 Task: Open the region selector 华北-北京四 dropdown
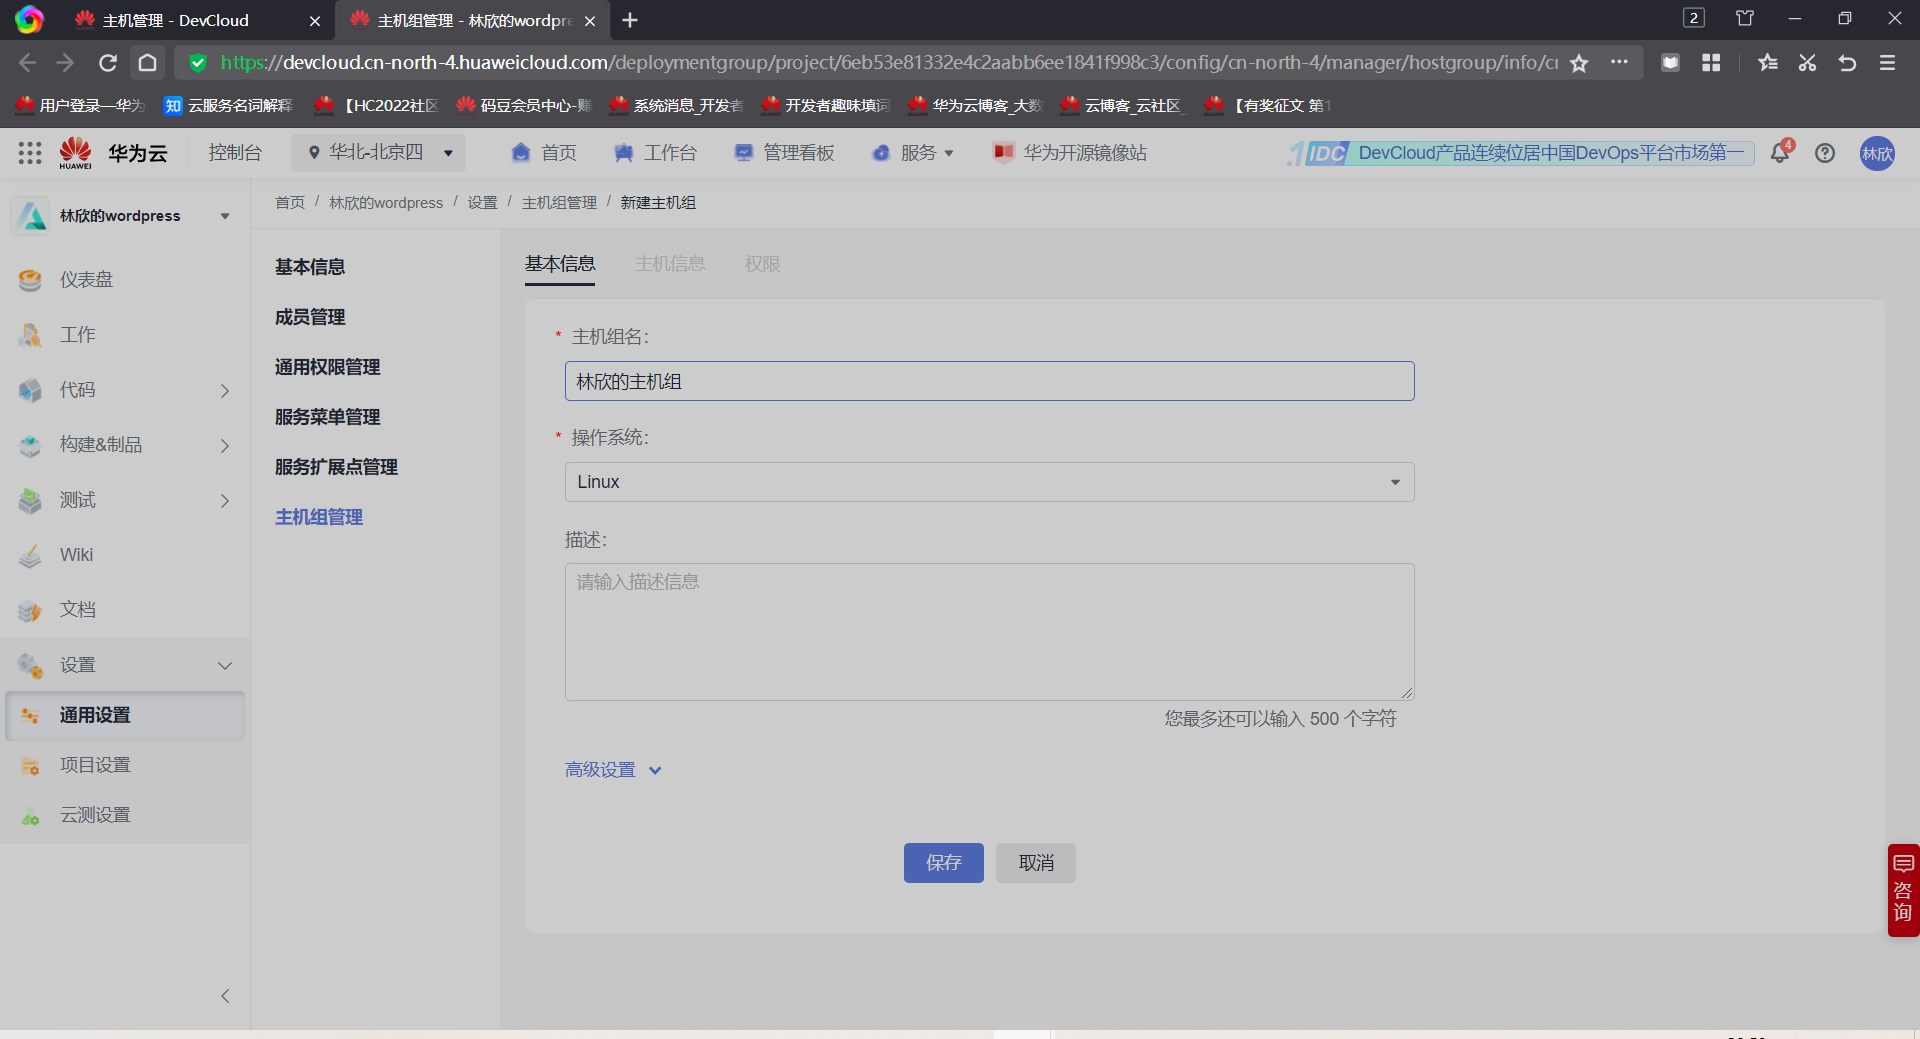[x=379, y=153]
